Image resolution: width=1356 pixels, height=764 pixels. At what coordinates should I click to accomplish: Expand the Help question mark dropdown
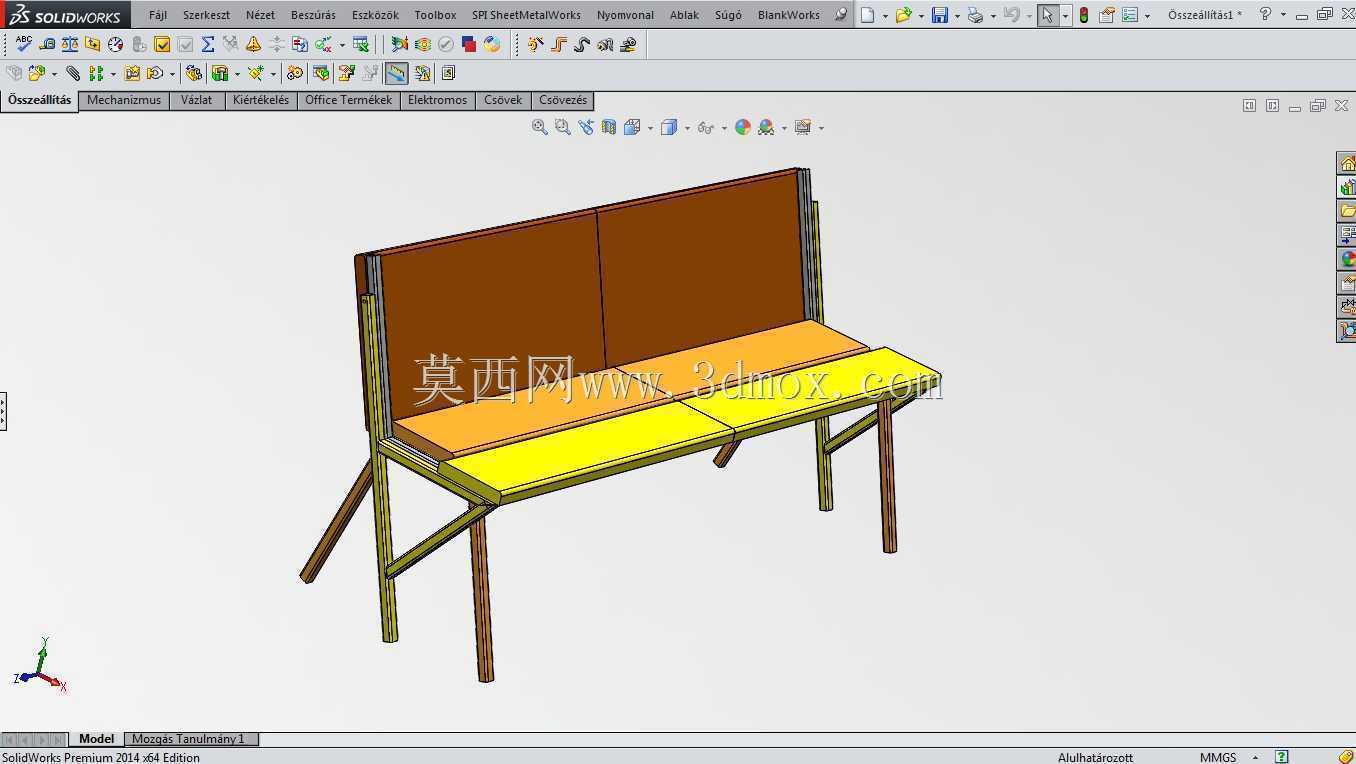(x=1283, y=15)
